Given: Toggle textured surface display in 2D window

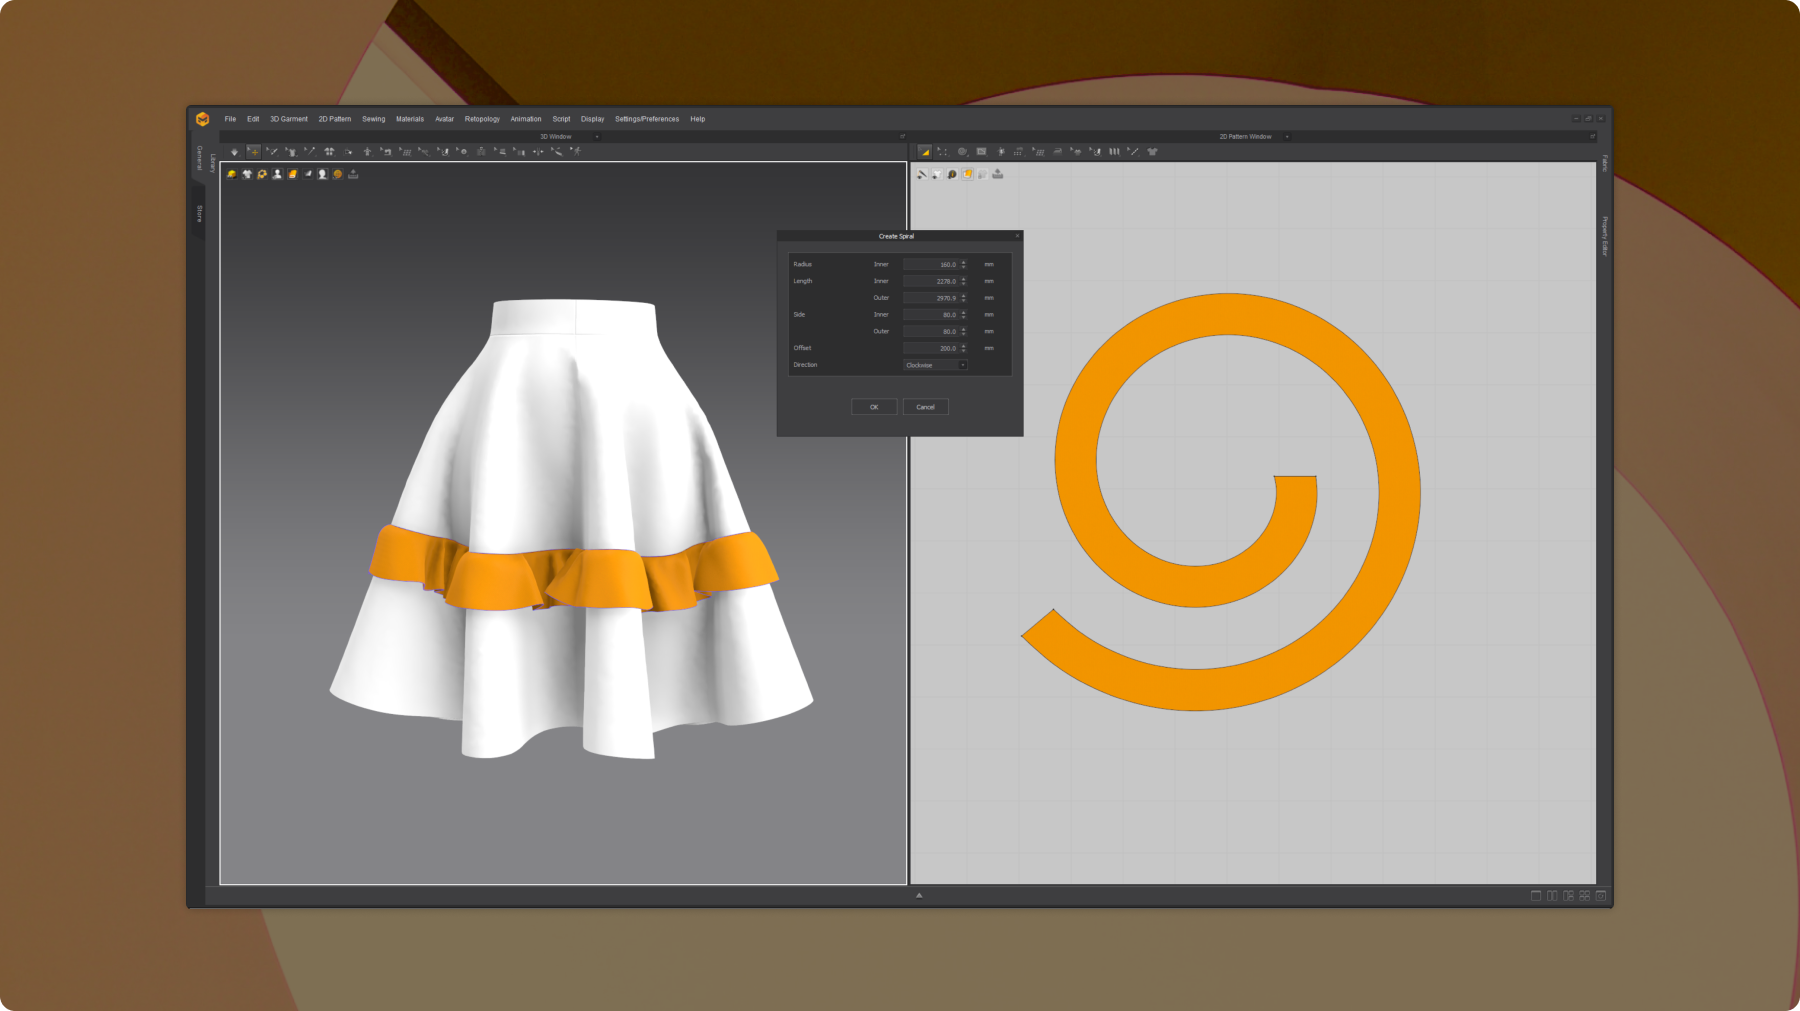Looking at the screenshot, I should coord(968,173).
